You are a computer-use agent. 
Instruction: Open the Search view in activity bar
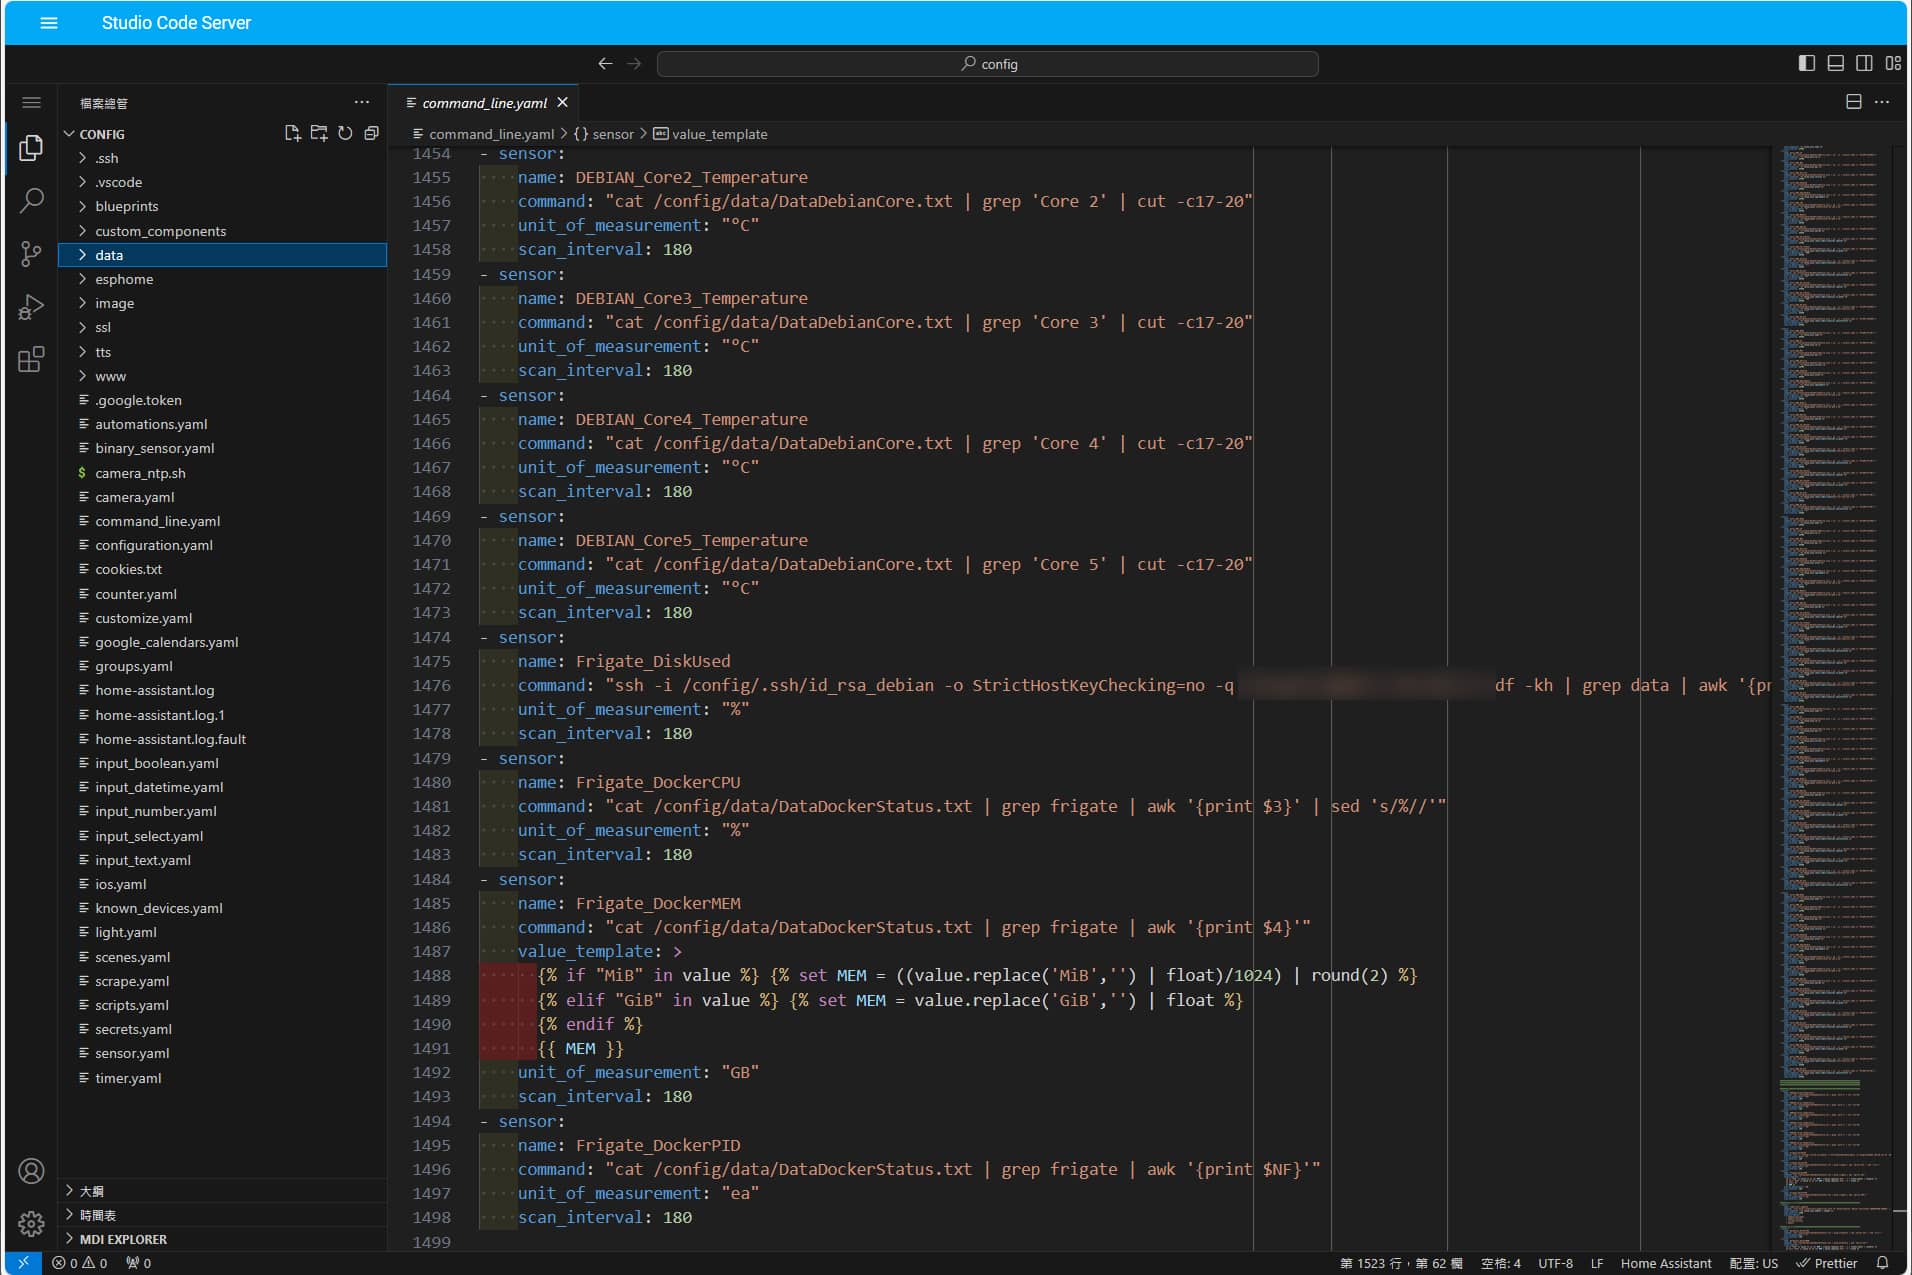tap(31, 200)
